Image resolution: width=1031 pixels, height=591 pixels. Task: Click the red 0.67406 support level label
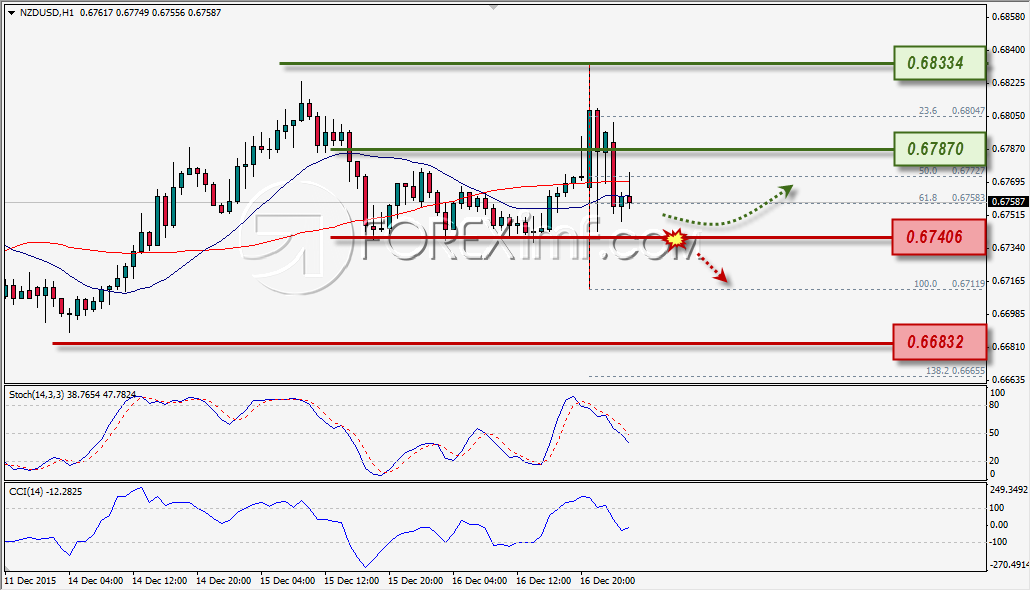coord(939,237)
